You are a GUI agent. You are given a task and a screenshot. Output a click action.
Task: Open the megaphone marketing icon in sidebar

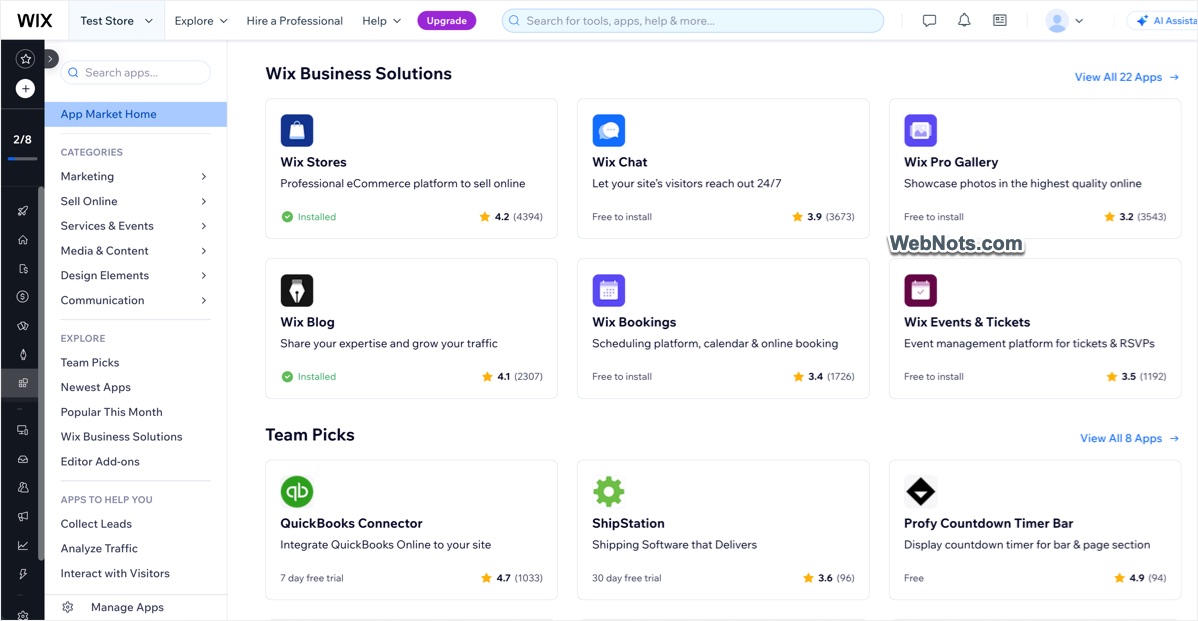[x=23, y=516]
